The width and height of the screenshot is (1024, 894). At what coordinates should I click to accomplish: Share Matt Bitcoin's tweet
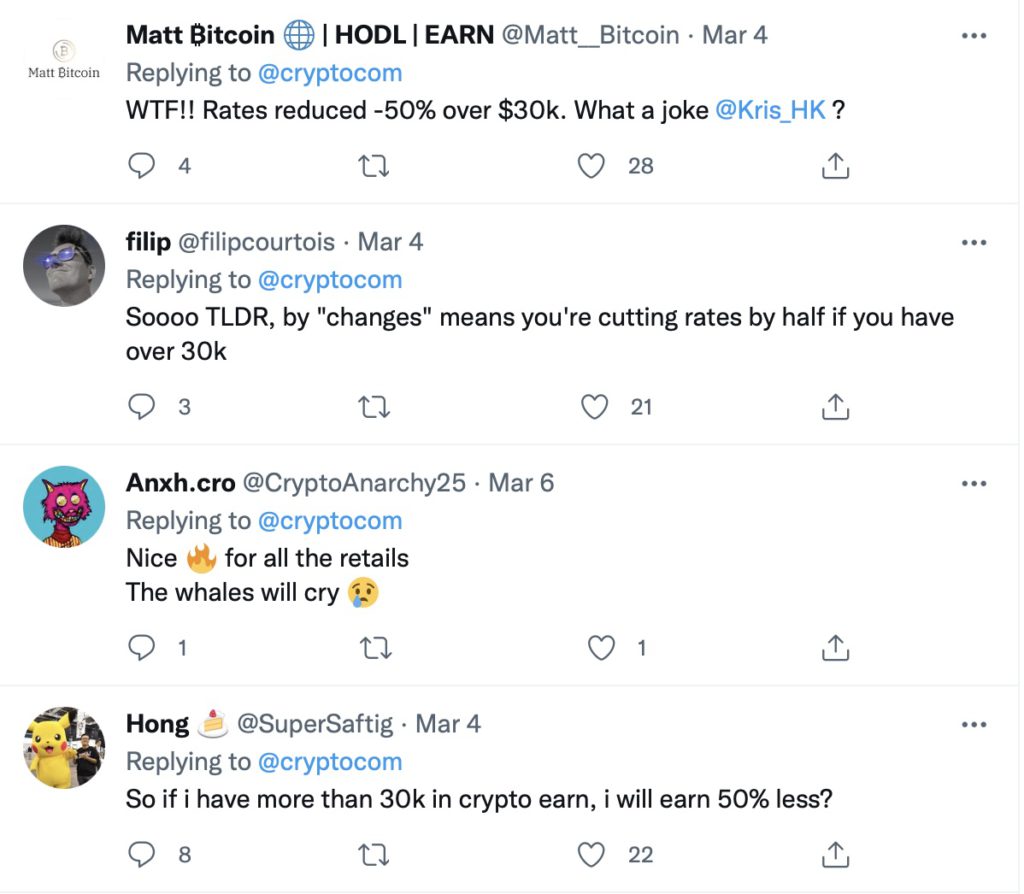(835, 166)
